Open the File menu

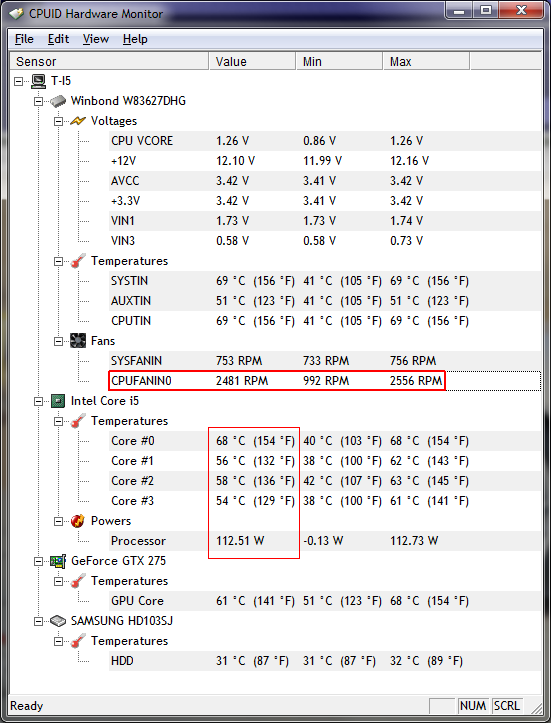pos(24,39)
